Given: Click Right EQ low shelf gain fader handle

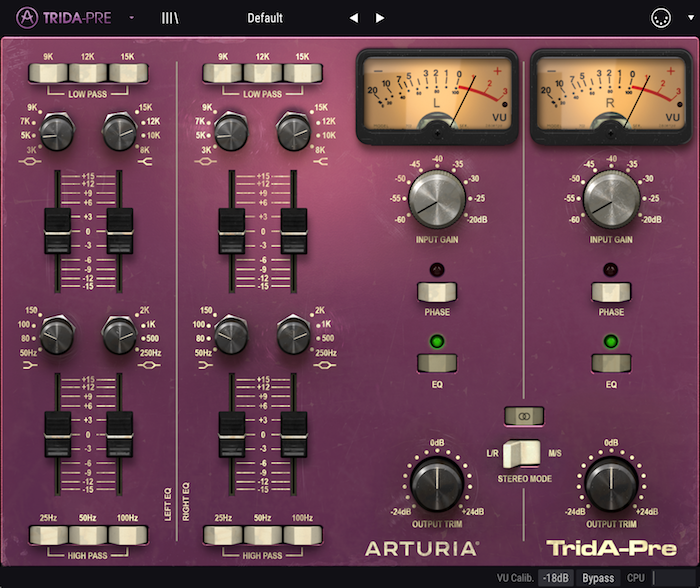Looking at the screenshot, I should click(232, 434).
